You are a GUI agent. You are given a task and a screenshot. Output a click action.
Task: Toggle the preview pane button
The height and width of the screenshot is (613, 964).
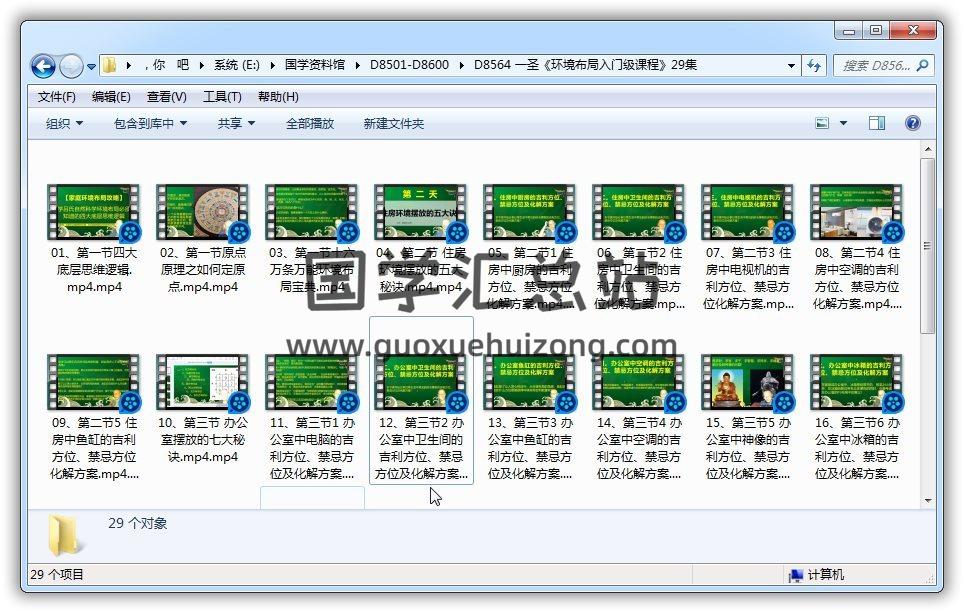tap(877, 123)
